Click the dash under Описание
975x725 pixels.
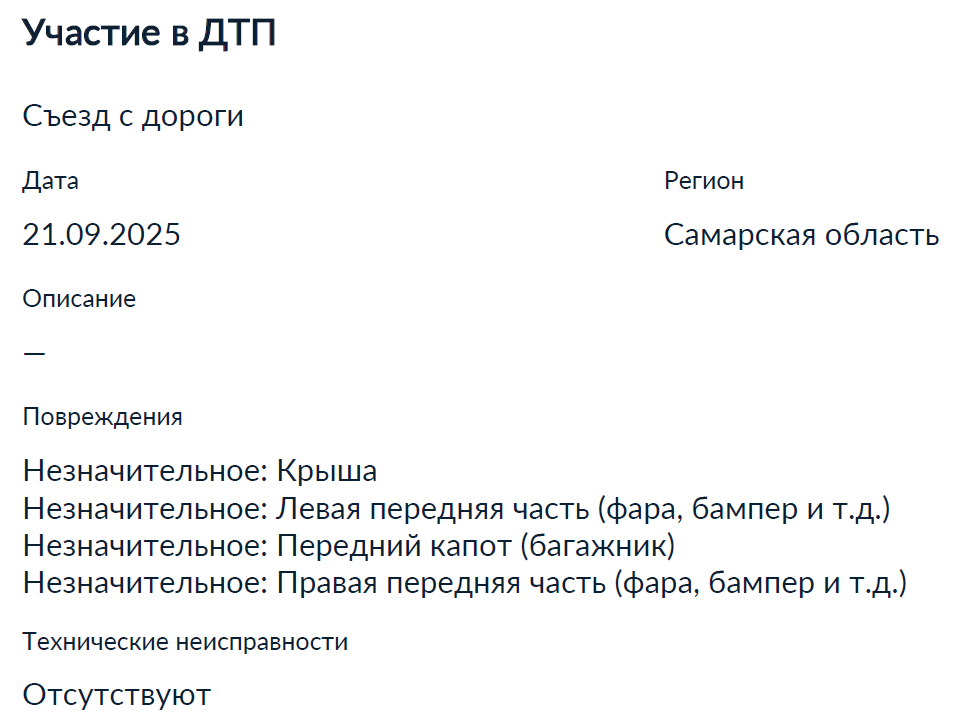pyautogui.click(x=34, y=353)
